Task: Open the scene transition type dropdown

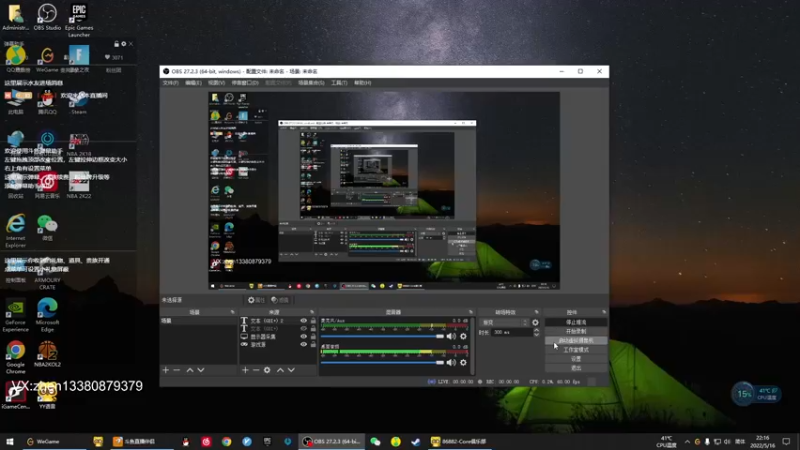Action: [x=504, y=322]
